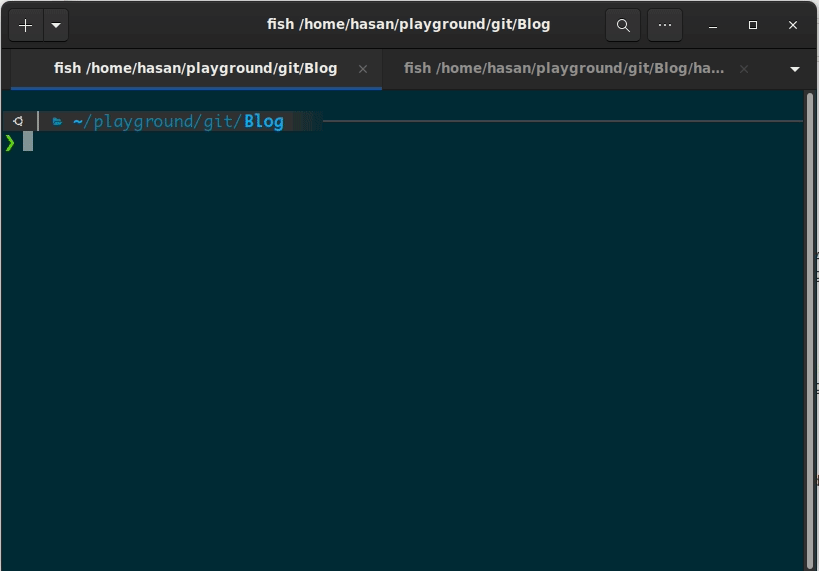The width and height of the screenshot is (819, 571).
Task: Close the terminal window
Action: (x=792, y=25)
